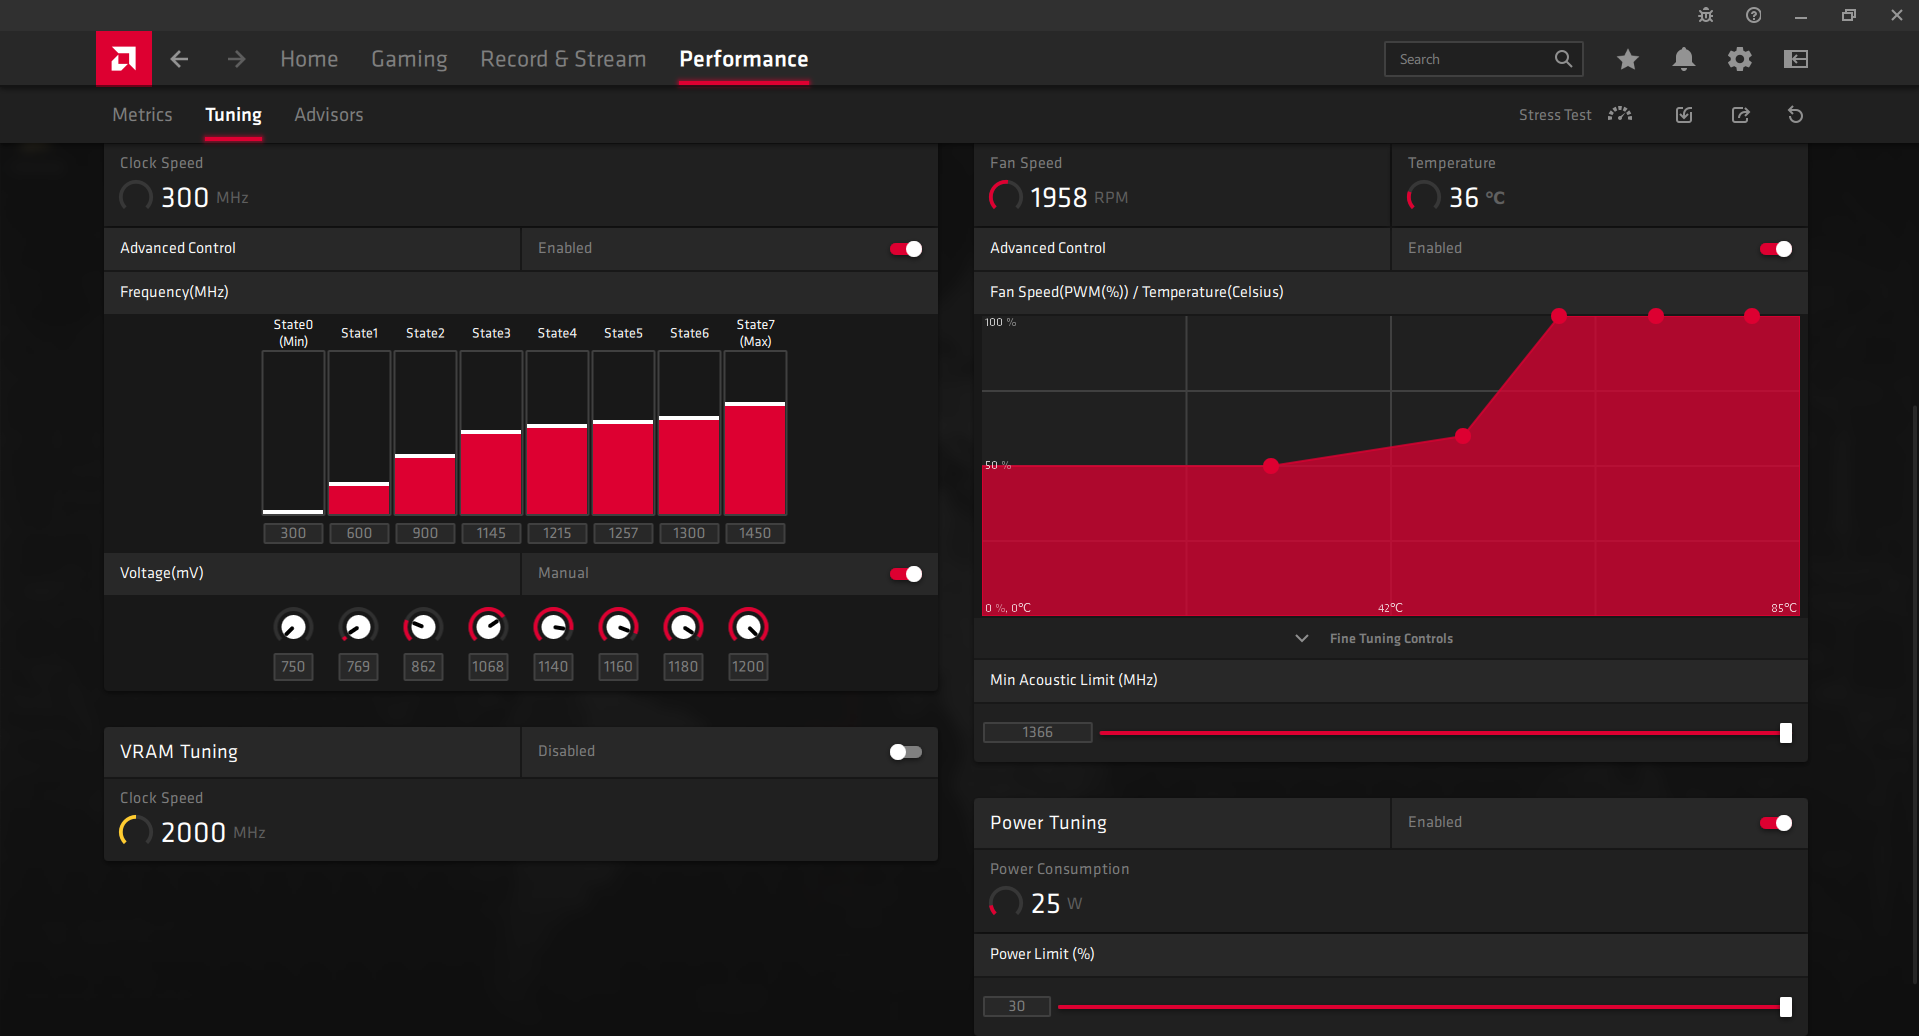The image size is (1919, 1036).
Task: Select the Performance tab
Action: coord(744,59)
